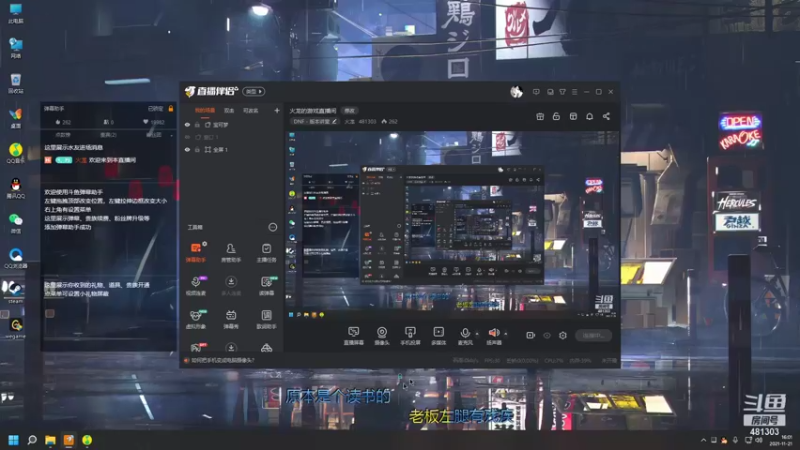Open steam desktop shortcut
The image size is (800, 450).
(x=15, y=292)
